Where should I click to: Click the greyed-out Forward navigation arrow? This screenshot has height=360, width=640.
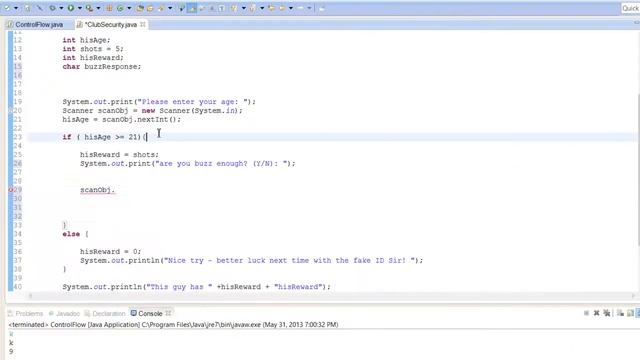[300, 8]
